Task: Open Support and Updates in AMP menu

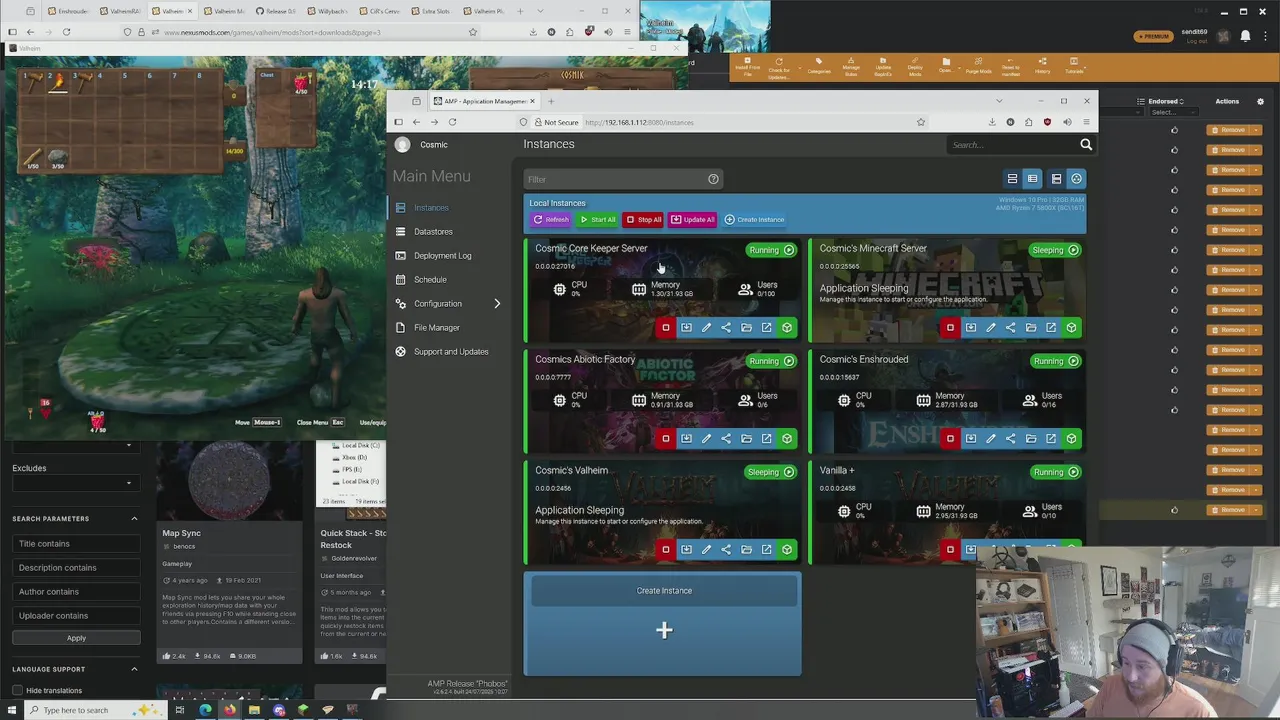Action: click(x=451, y=352)
